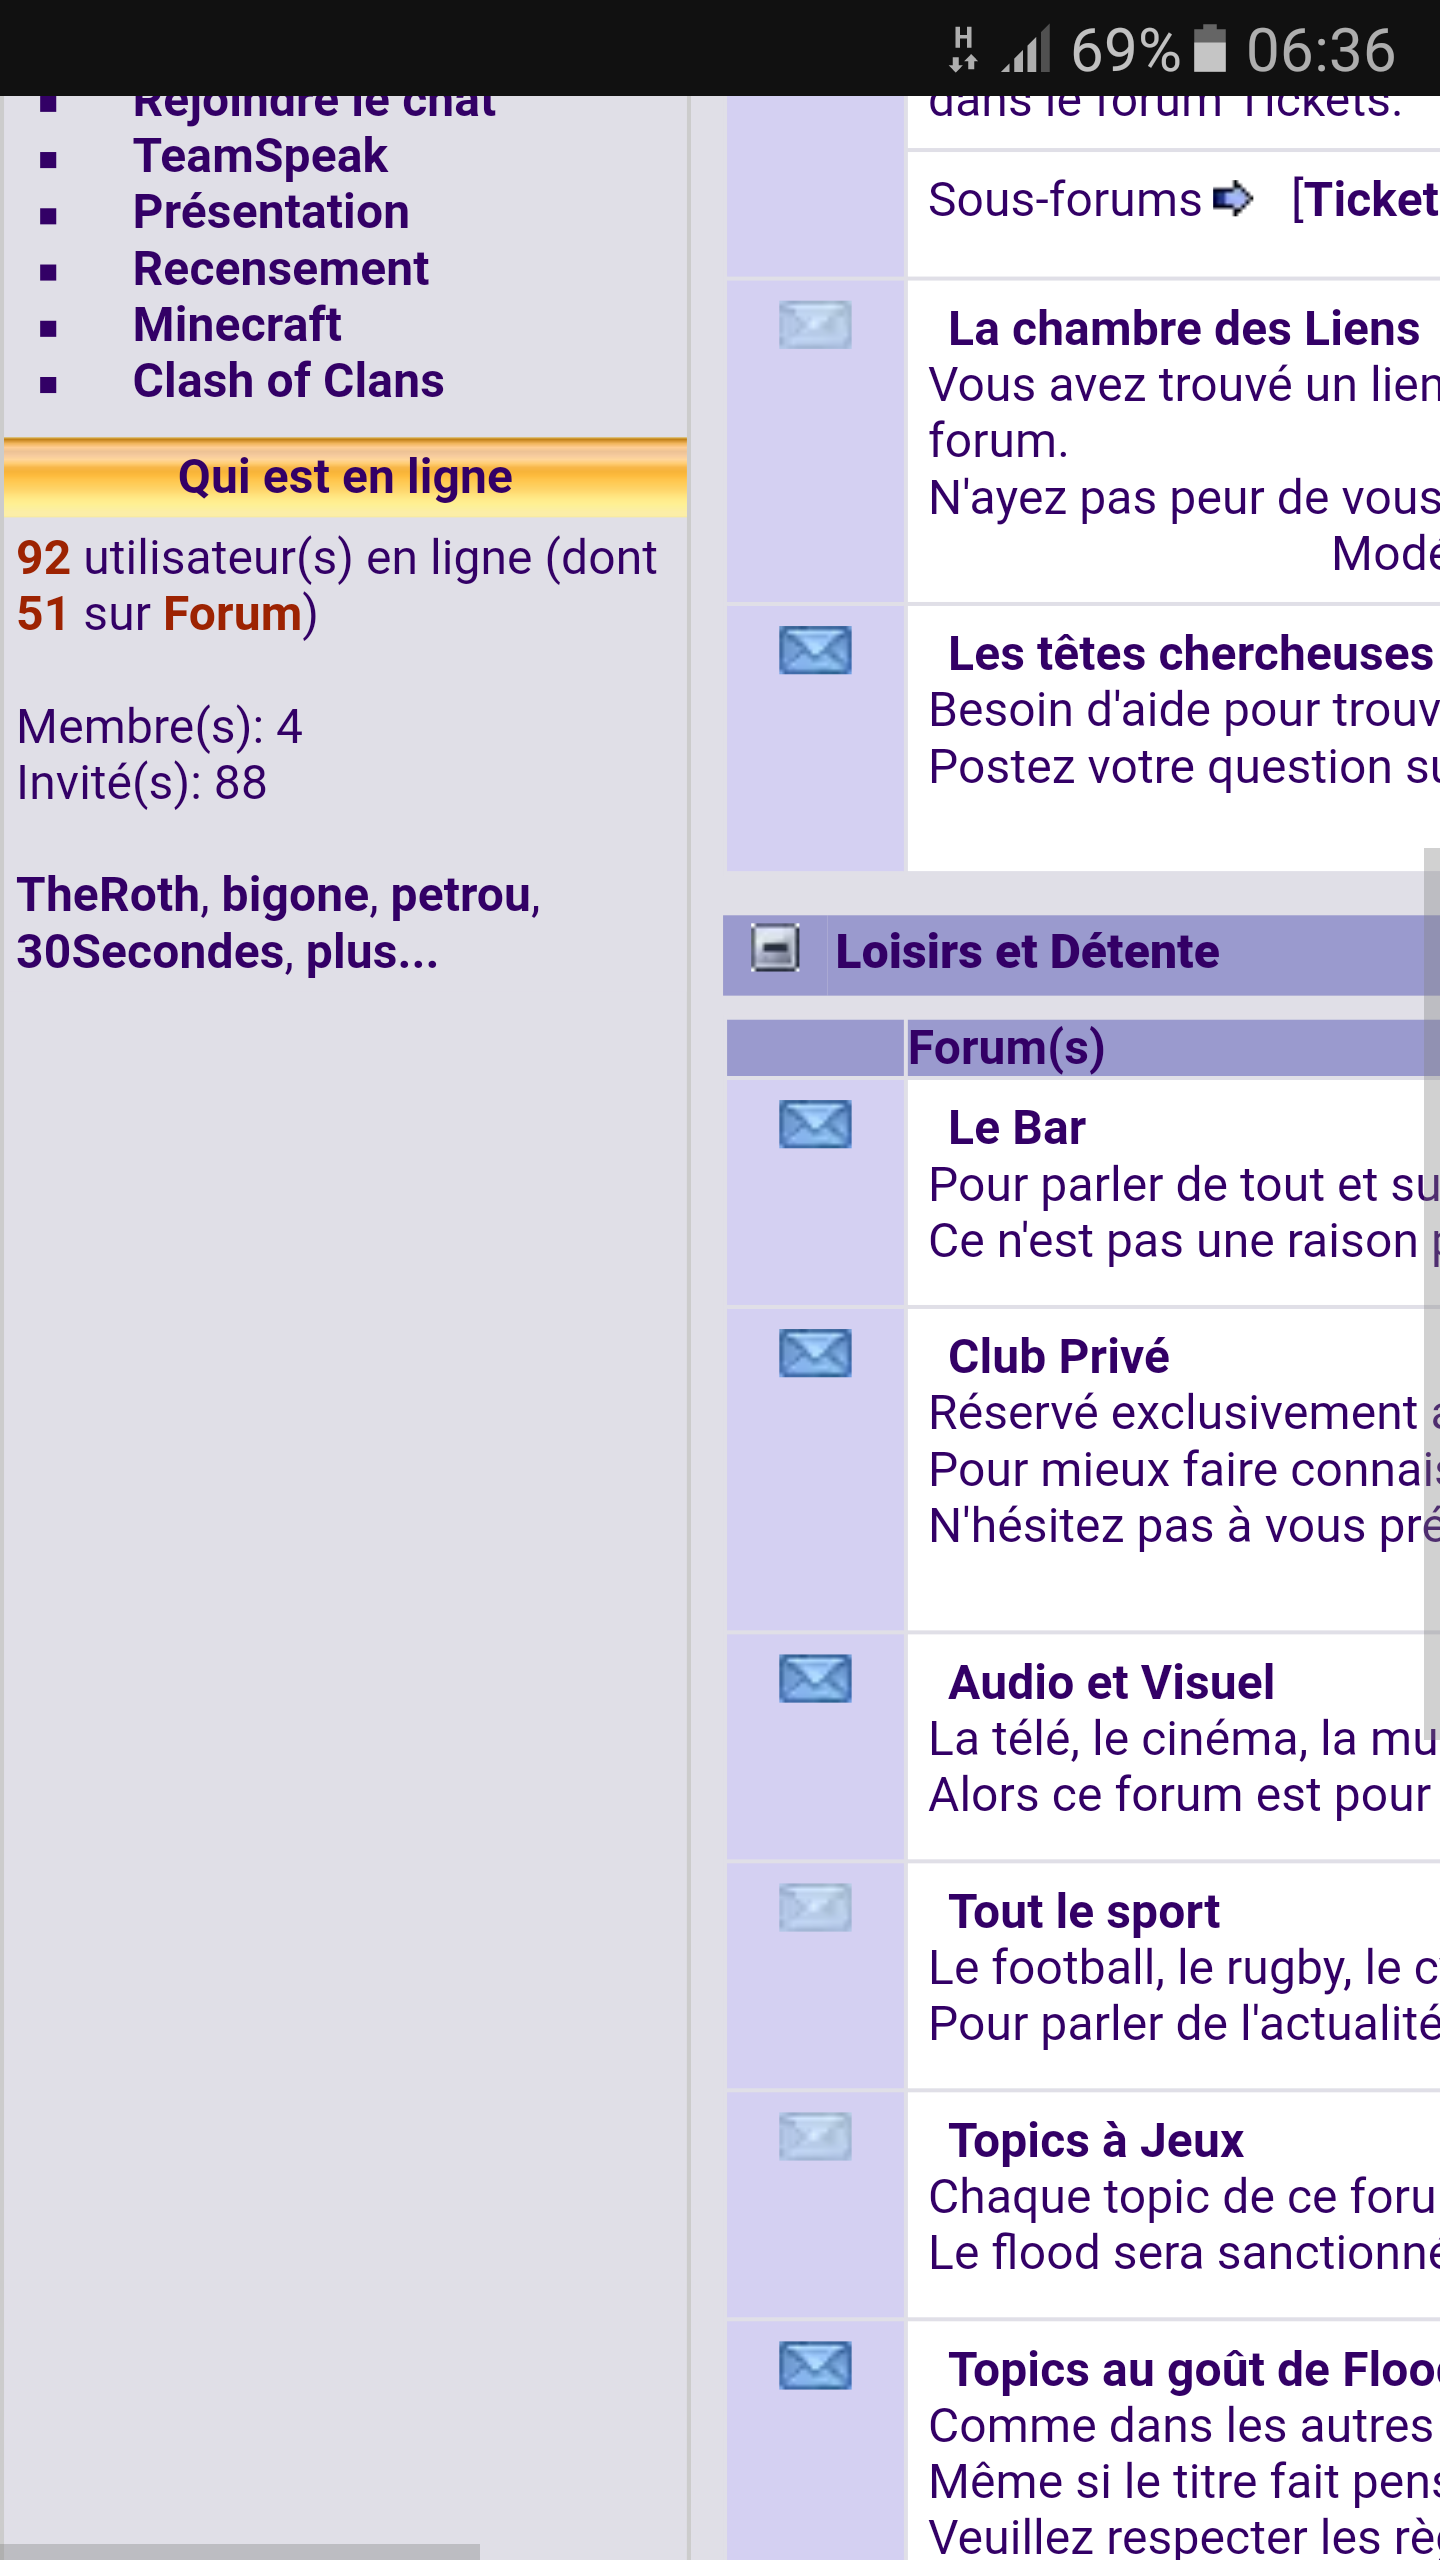Click the envelope icon beside Club Privé

tap(815, 1353)
